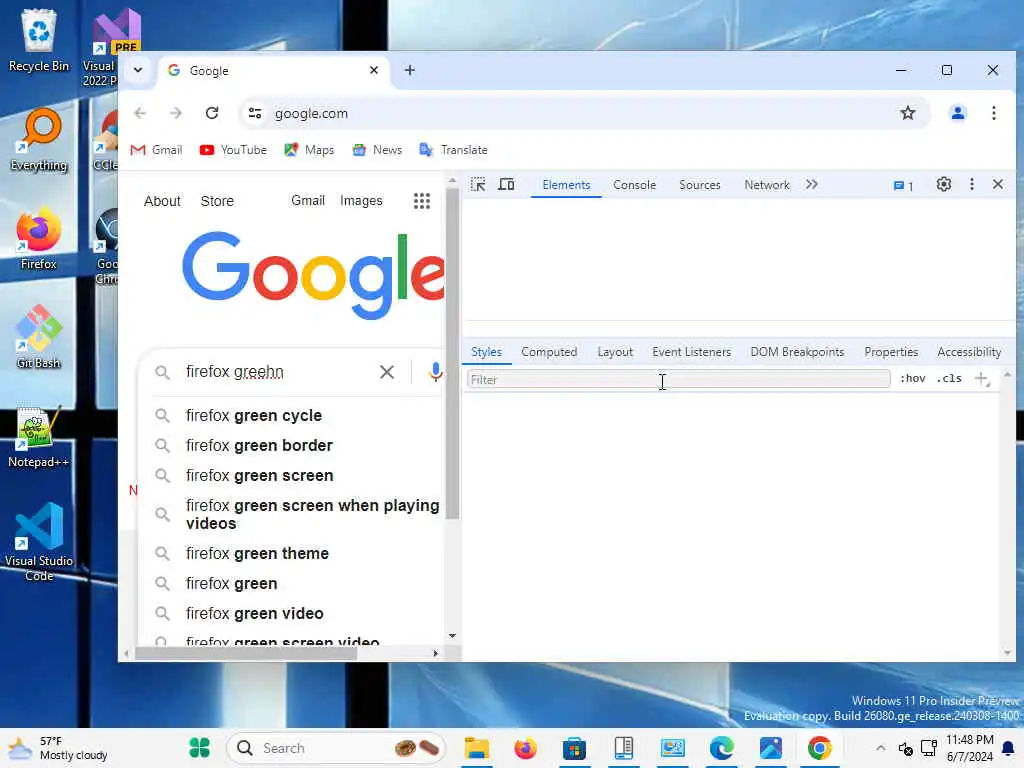Click page scroll down arrow
The width and height of the screenshot is (1024, 768).
(452, 636)
